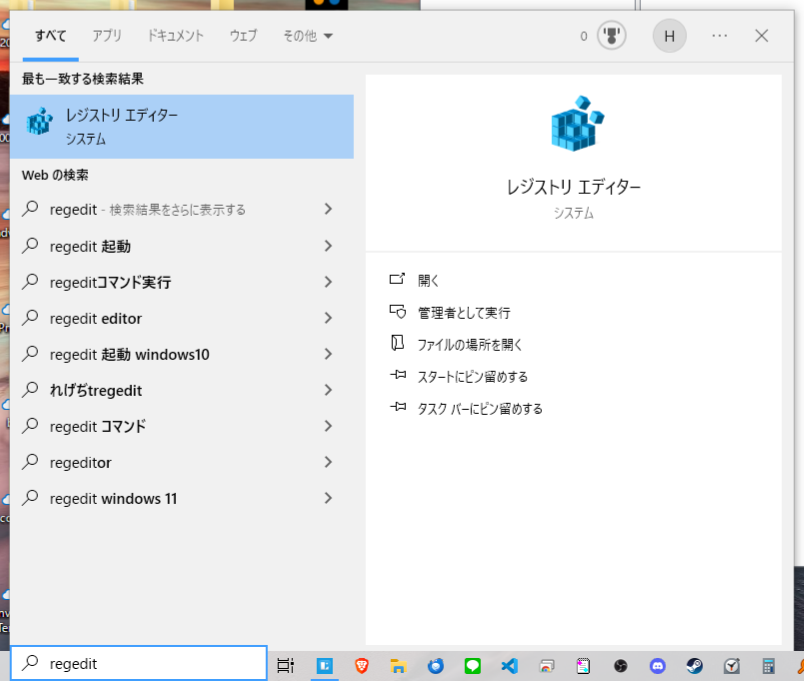This screenshot has height=681, width=804.
Task: Click the magnifier icon in the search box
Action: [30, 663]
